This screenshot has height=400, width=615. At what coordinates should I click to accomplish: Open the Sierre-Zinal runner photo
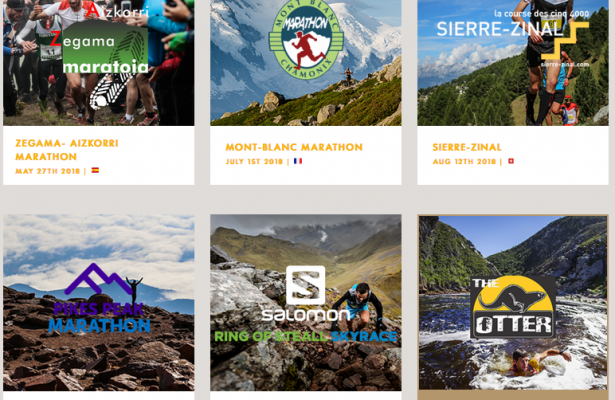513,63
